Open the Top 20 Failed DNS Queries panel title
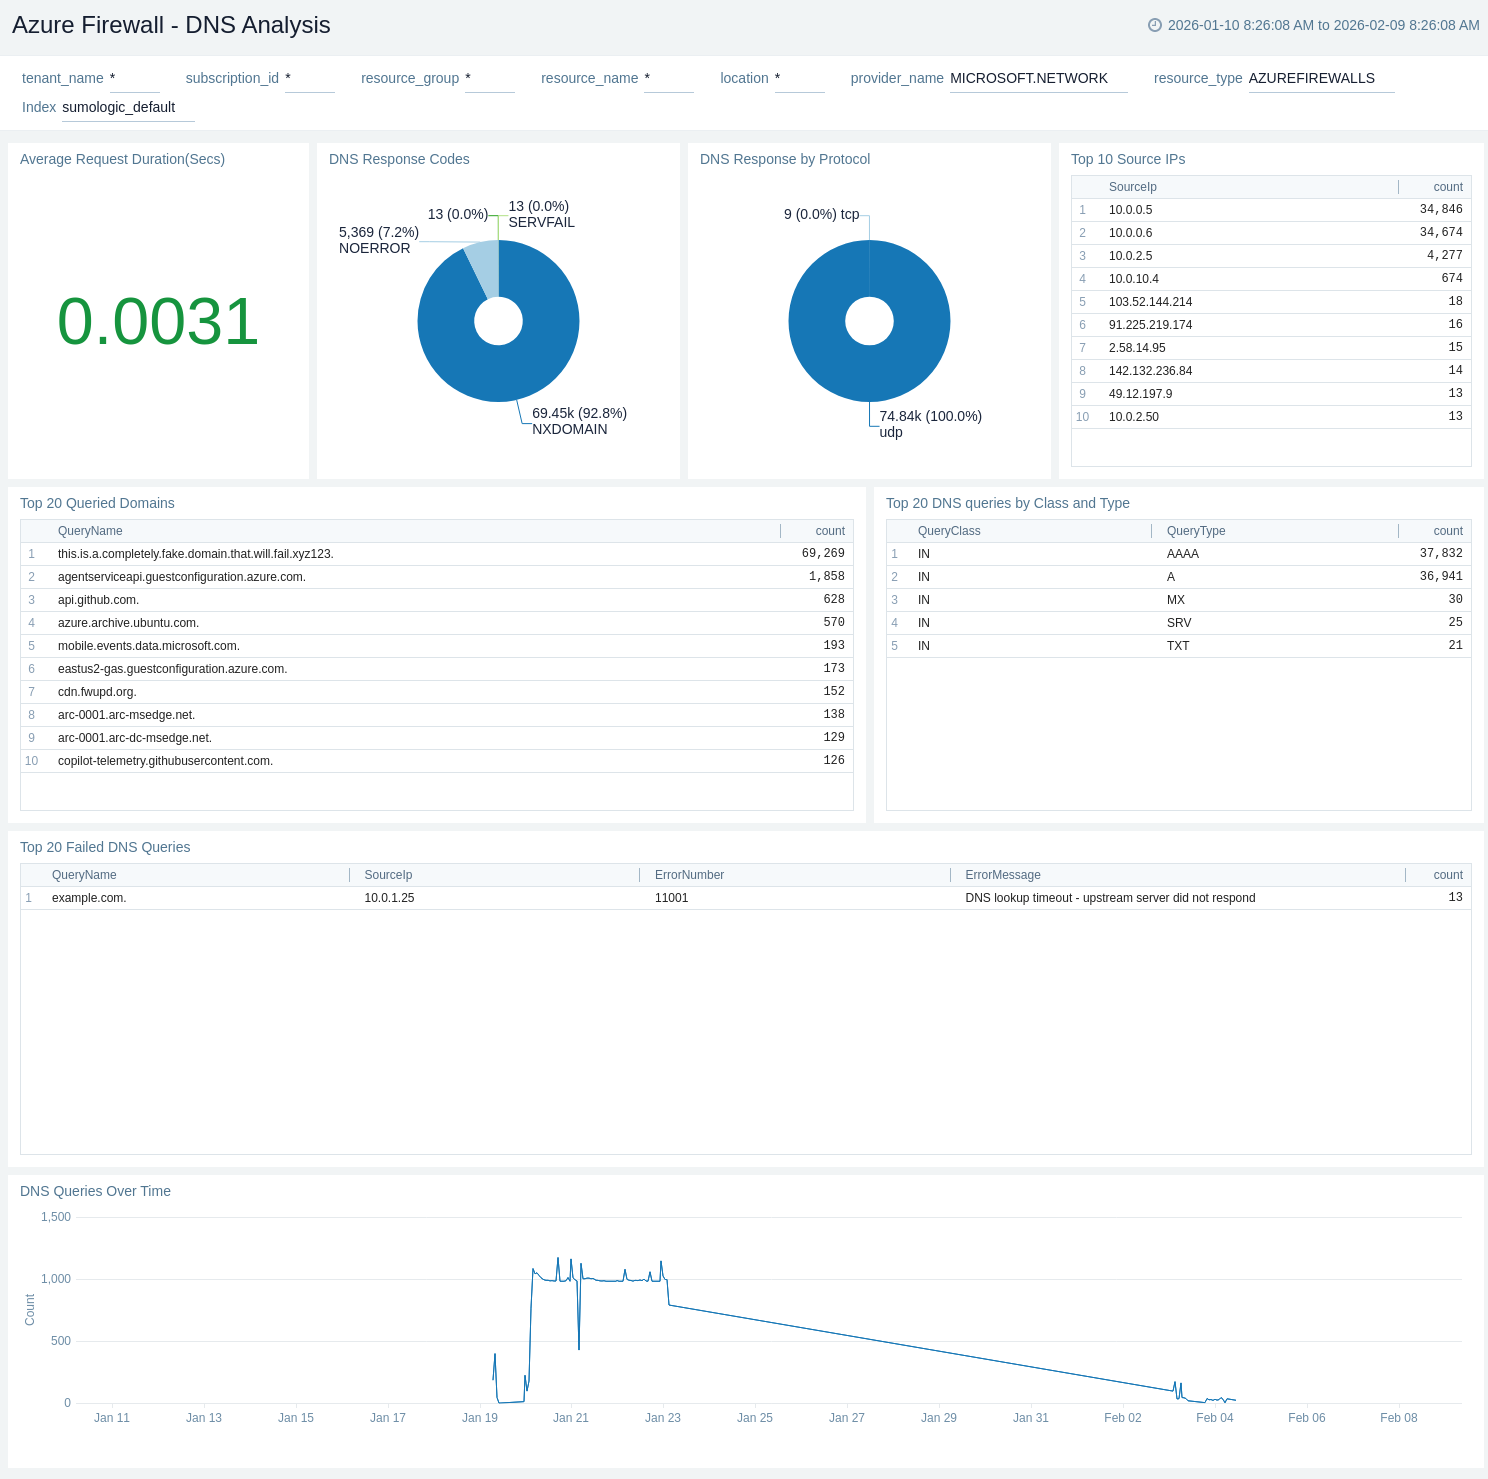 pos(105,847)
